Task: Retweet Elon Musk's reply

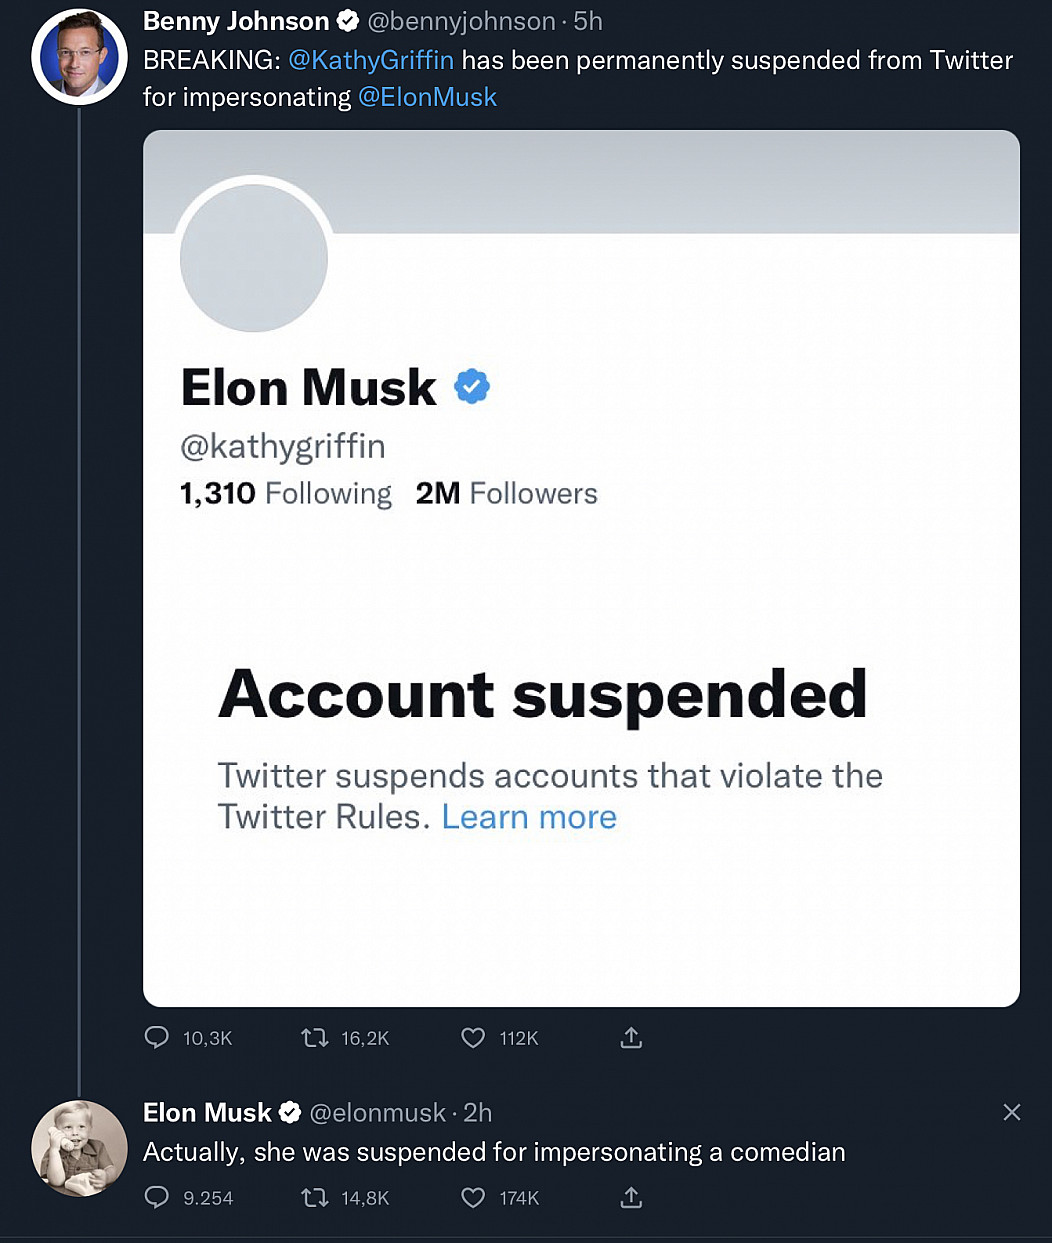Action: (315, 1197)
